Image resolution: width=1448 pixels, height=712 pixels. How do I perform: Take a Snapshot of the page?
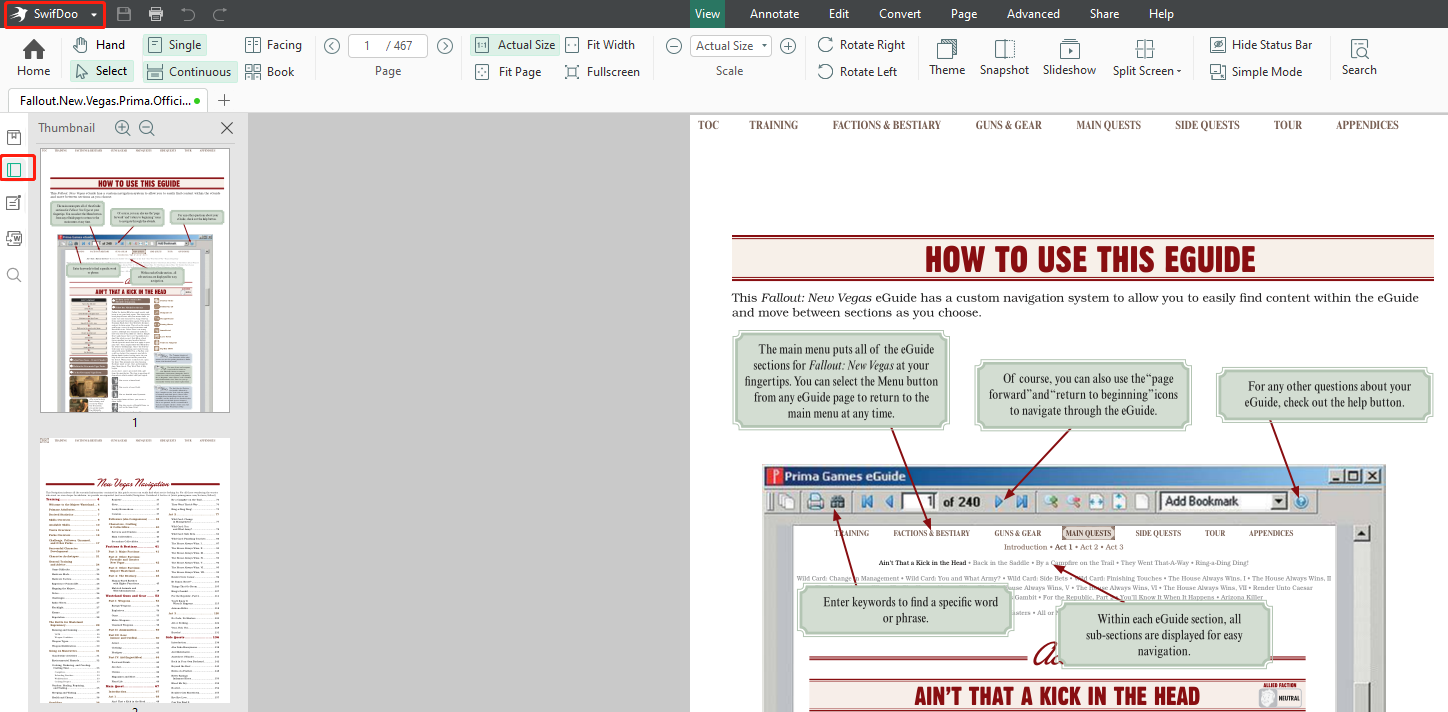coord(1004,58)
